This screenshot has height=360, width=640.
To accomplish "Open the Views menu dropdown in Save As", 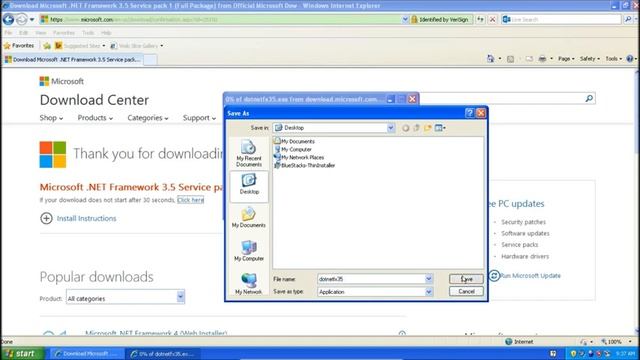I will pyautogui.click(x=440, y=128).
